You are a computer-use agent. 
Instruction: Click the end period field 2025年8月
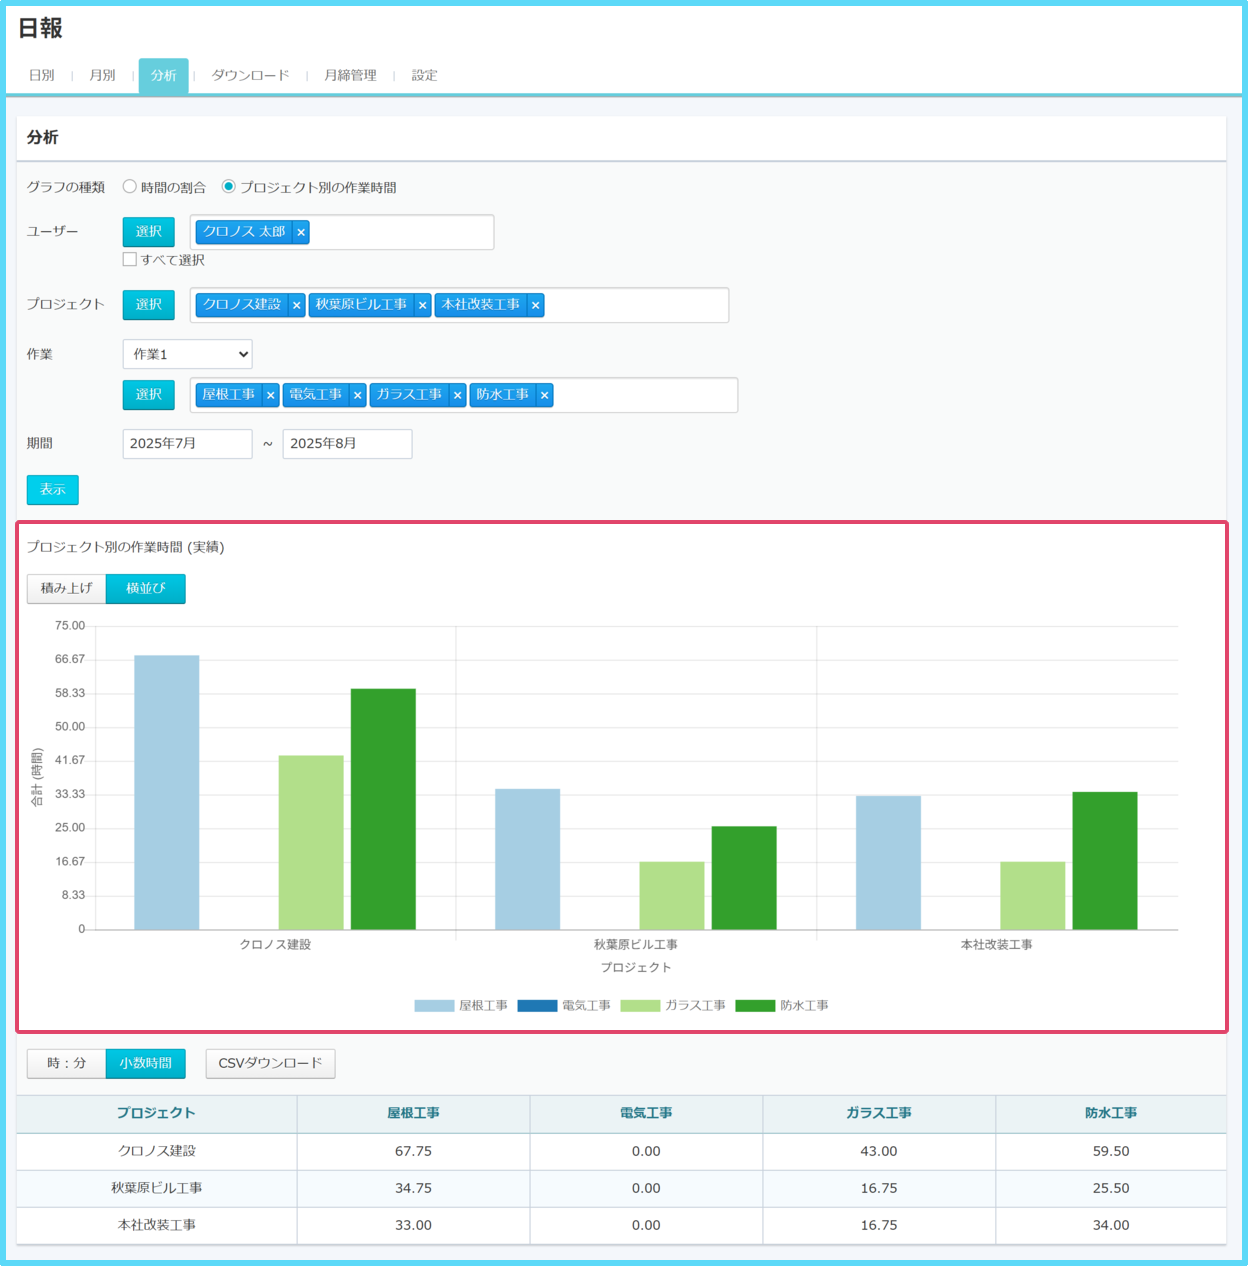pyautogui.click(x=348, y=444)
